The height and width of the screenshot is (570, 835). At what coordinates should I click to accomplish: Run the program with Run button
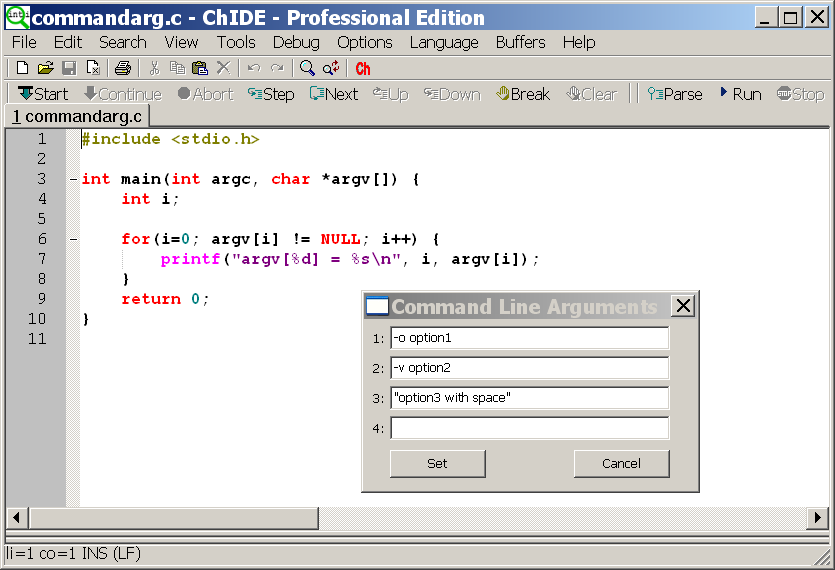coord(740,94)
